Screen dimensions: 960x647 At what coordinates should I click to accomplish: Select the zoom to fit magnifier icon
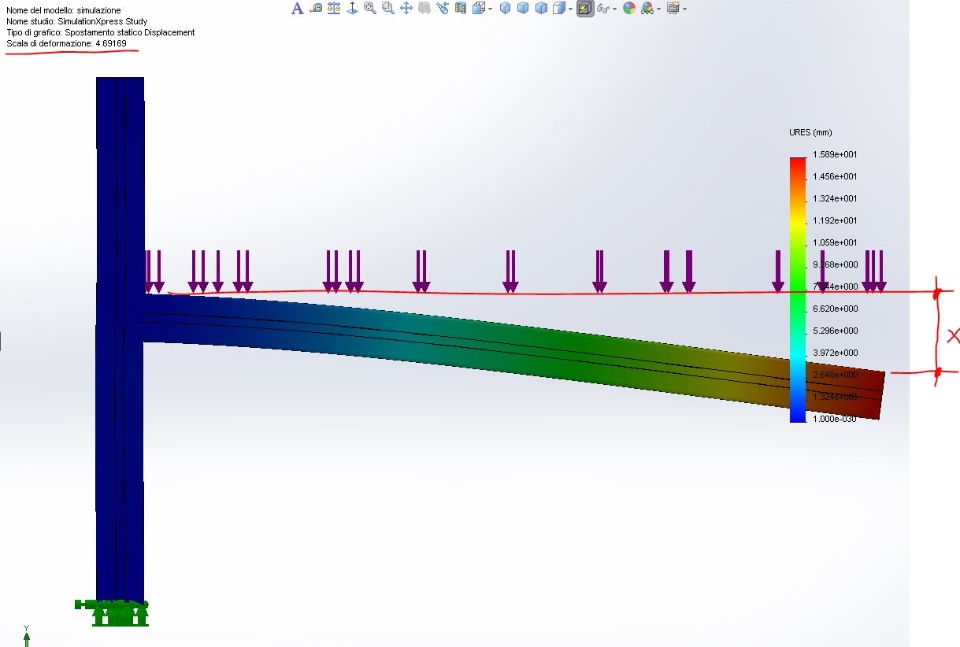[370, 8]
